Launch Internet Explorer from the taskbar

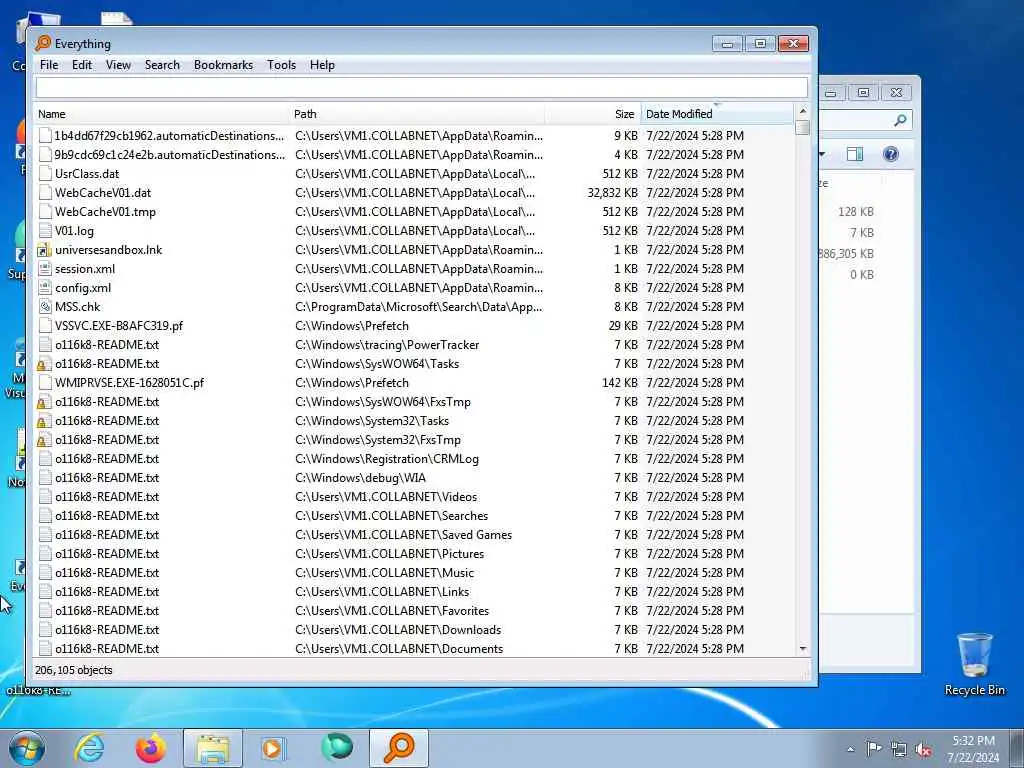(89, 748)
